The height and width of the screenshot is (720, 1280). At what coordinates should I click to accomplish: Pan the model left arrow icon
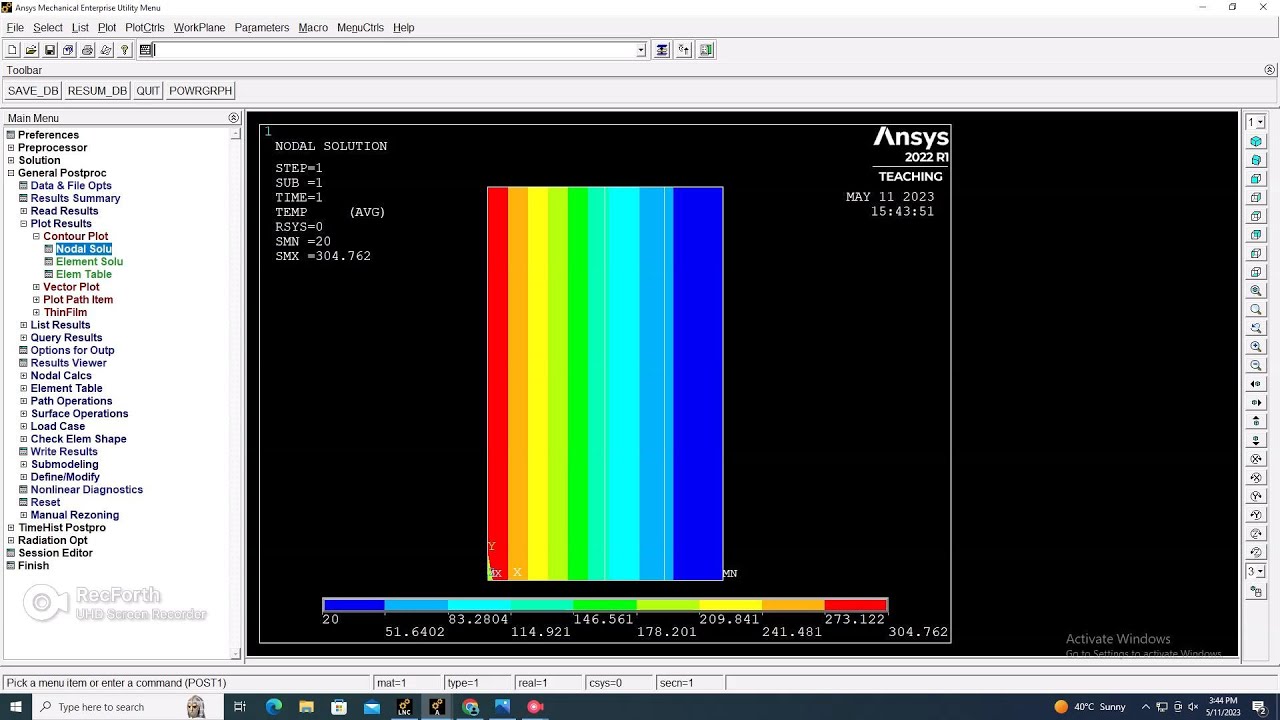pyautogui.click(x=1256, y=384)
